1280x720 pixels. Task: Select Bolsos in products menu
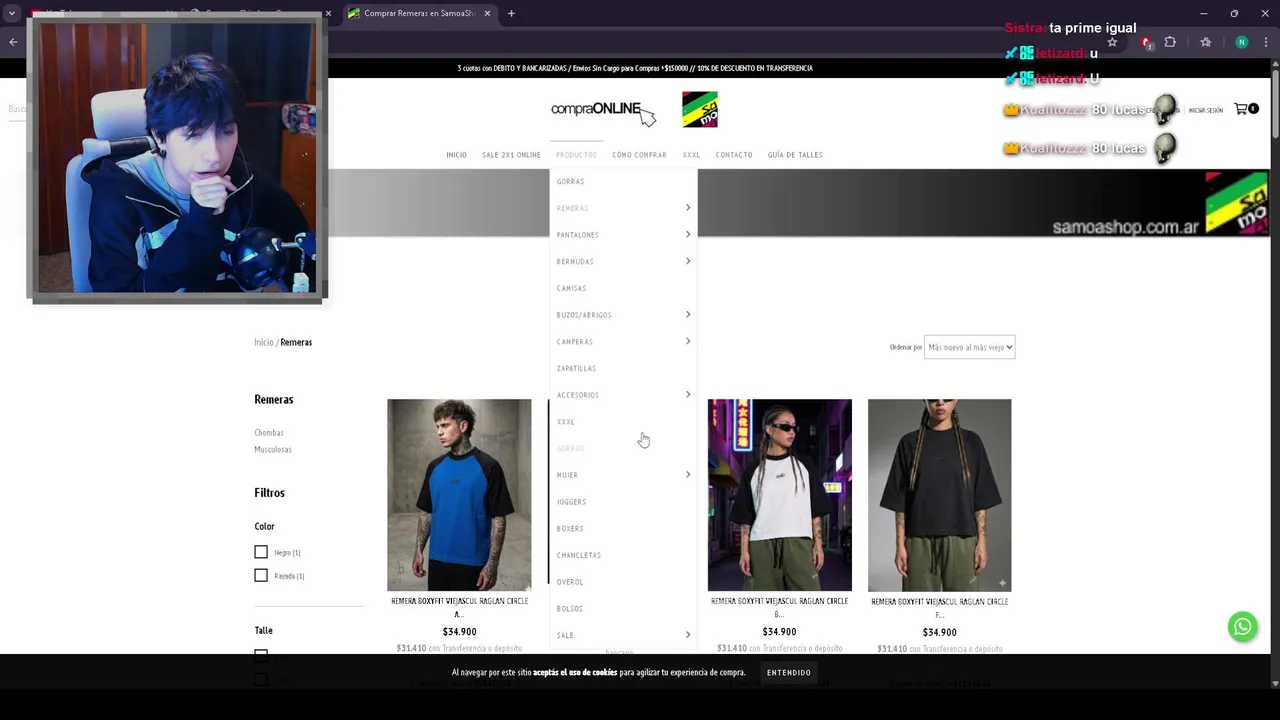click(569, 608)
